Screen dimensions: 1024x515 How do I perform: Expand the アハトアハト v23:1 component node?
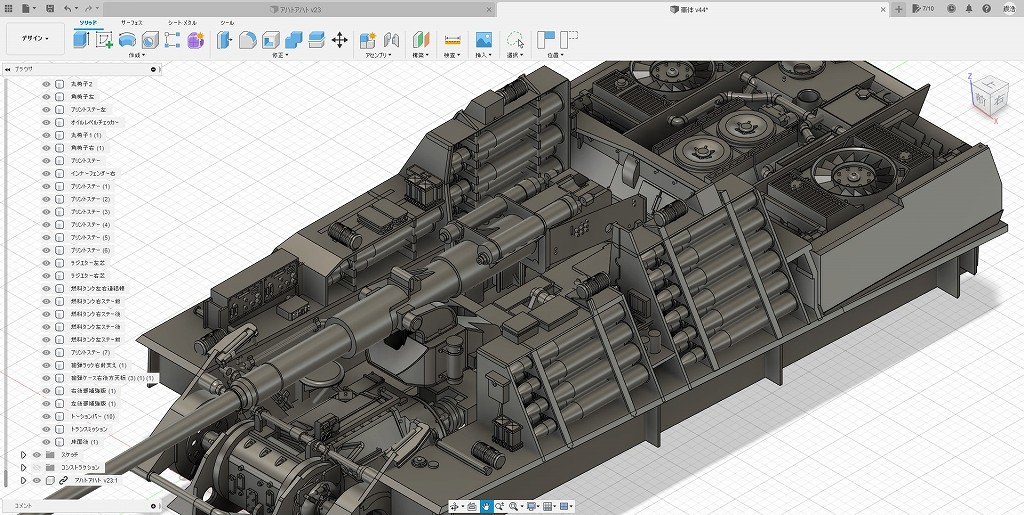click(23, 480)
